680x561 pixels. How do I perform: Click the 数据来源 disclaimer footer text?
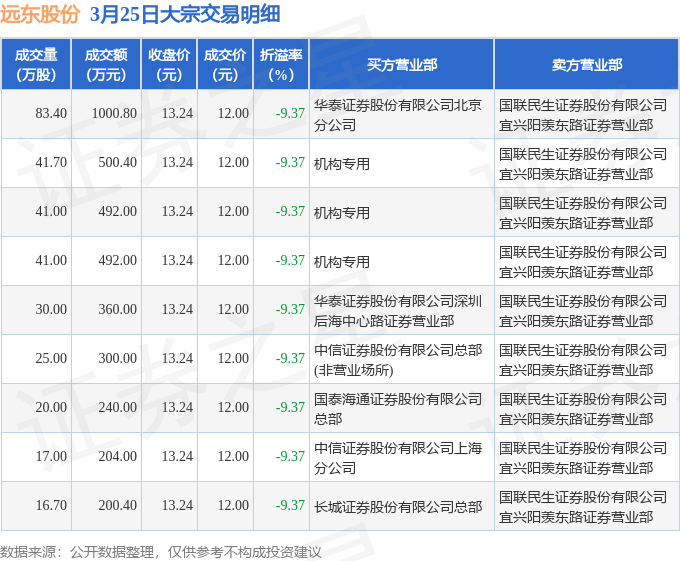[x=161, y=552]
